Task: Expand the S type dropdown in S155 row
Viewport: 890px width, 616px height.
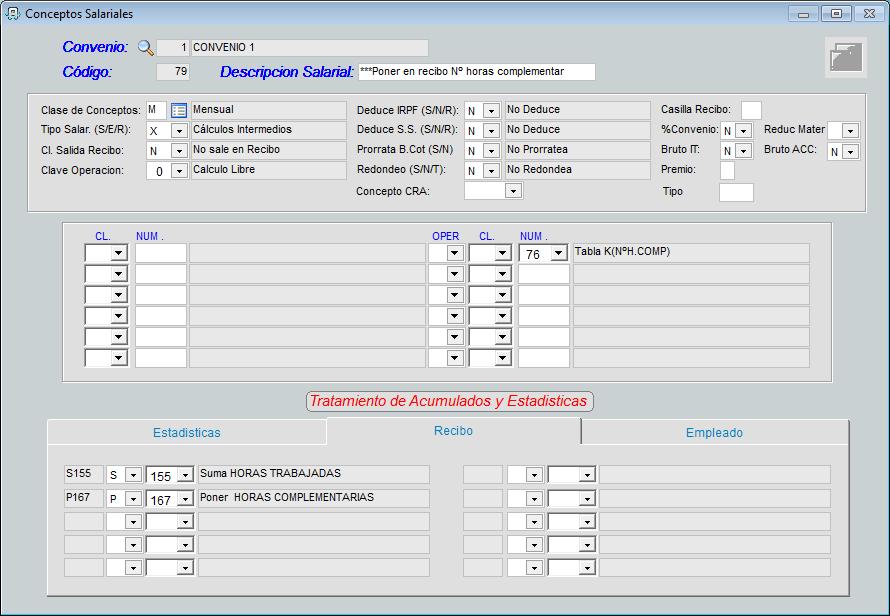Action: pyautogui.click(x=133, y=475)
